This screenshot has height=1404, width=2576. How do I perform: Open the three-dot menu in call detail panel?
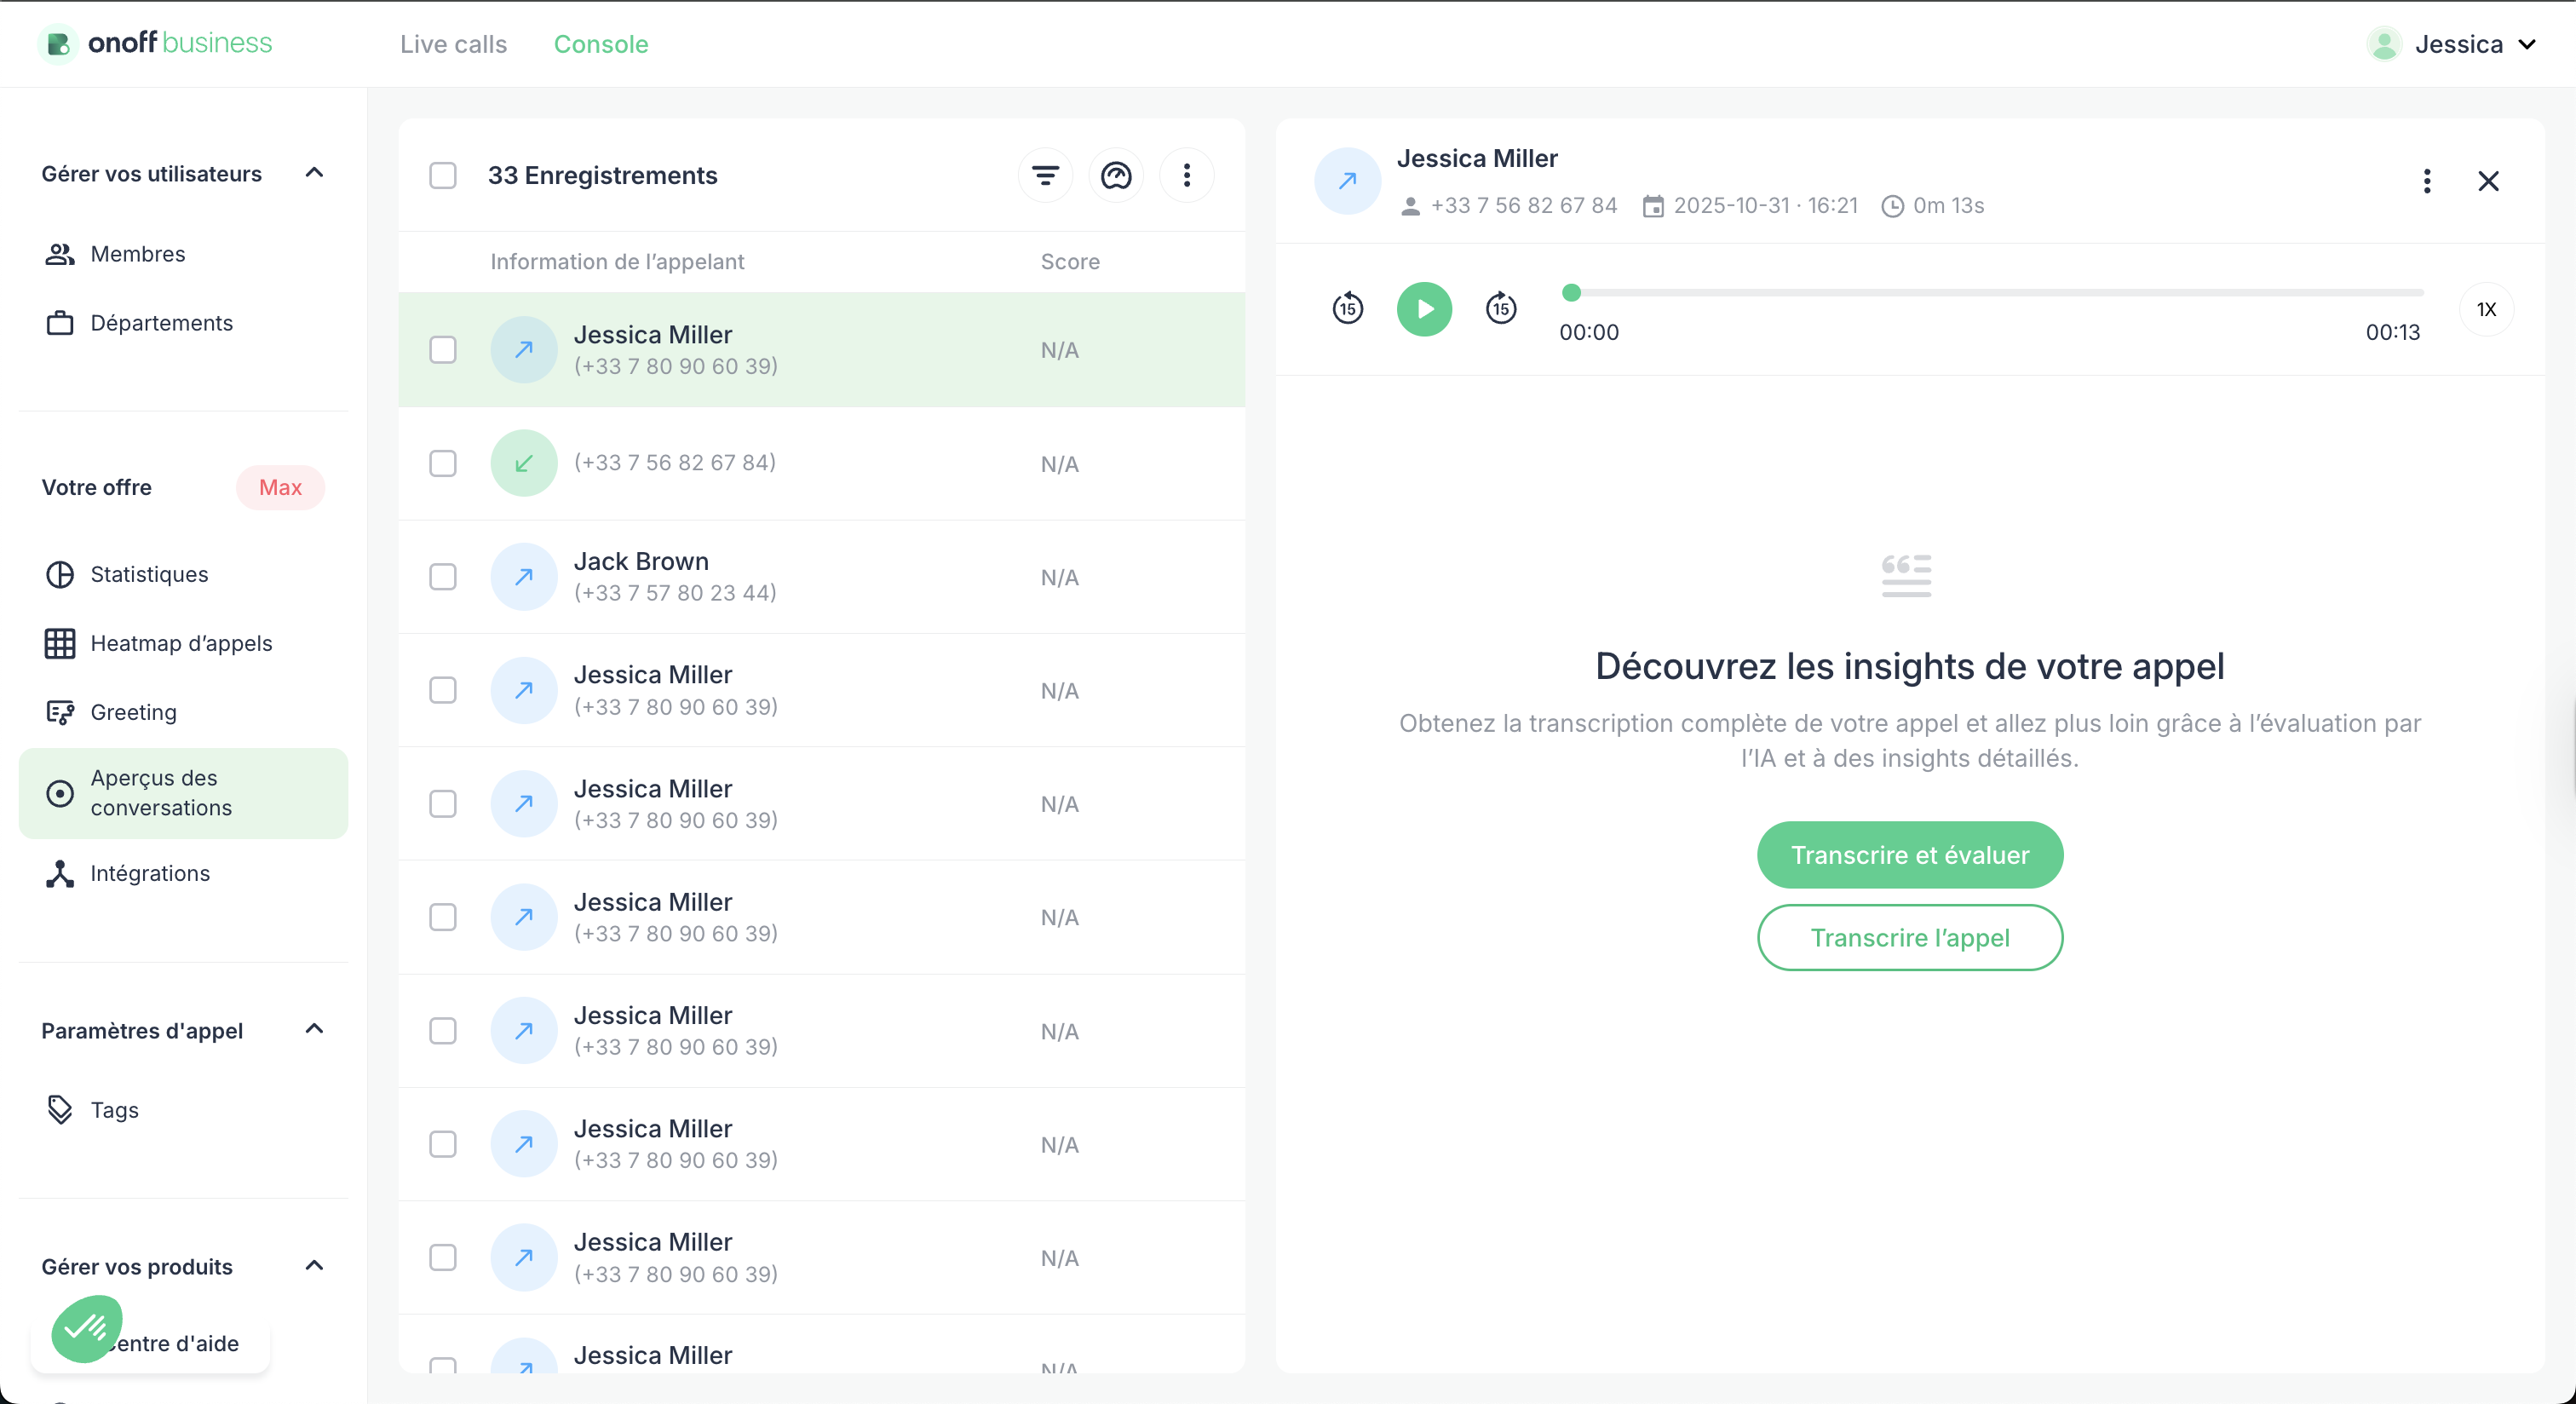2427,181
